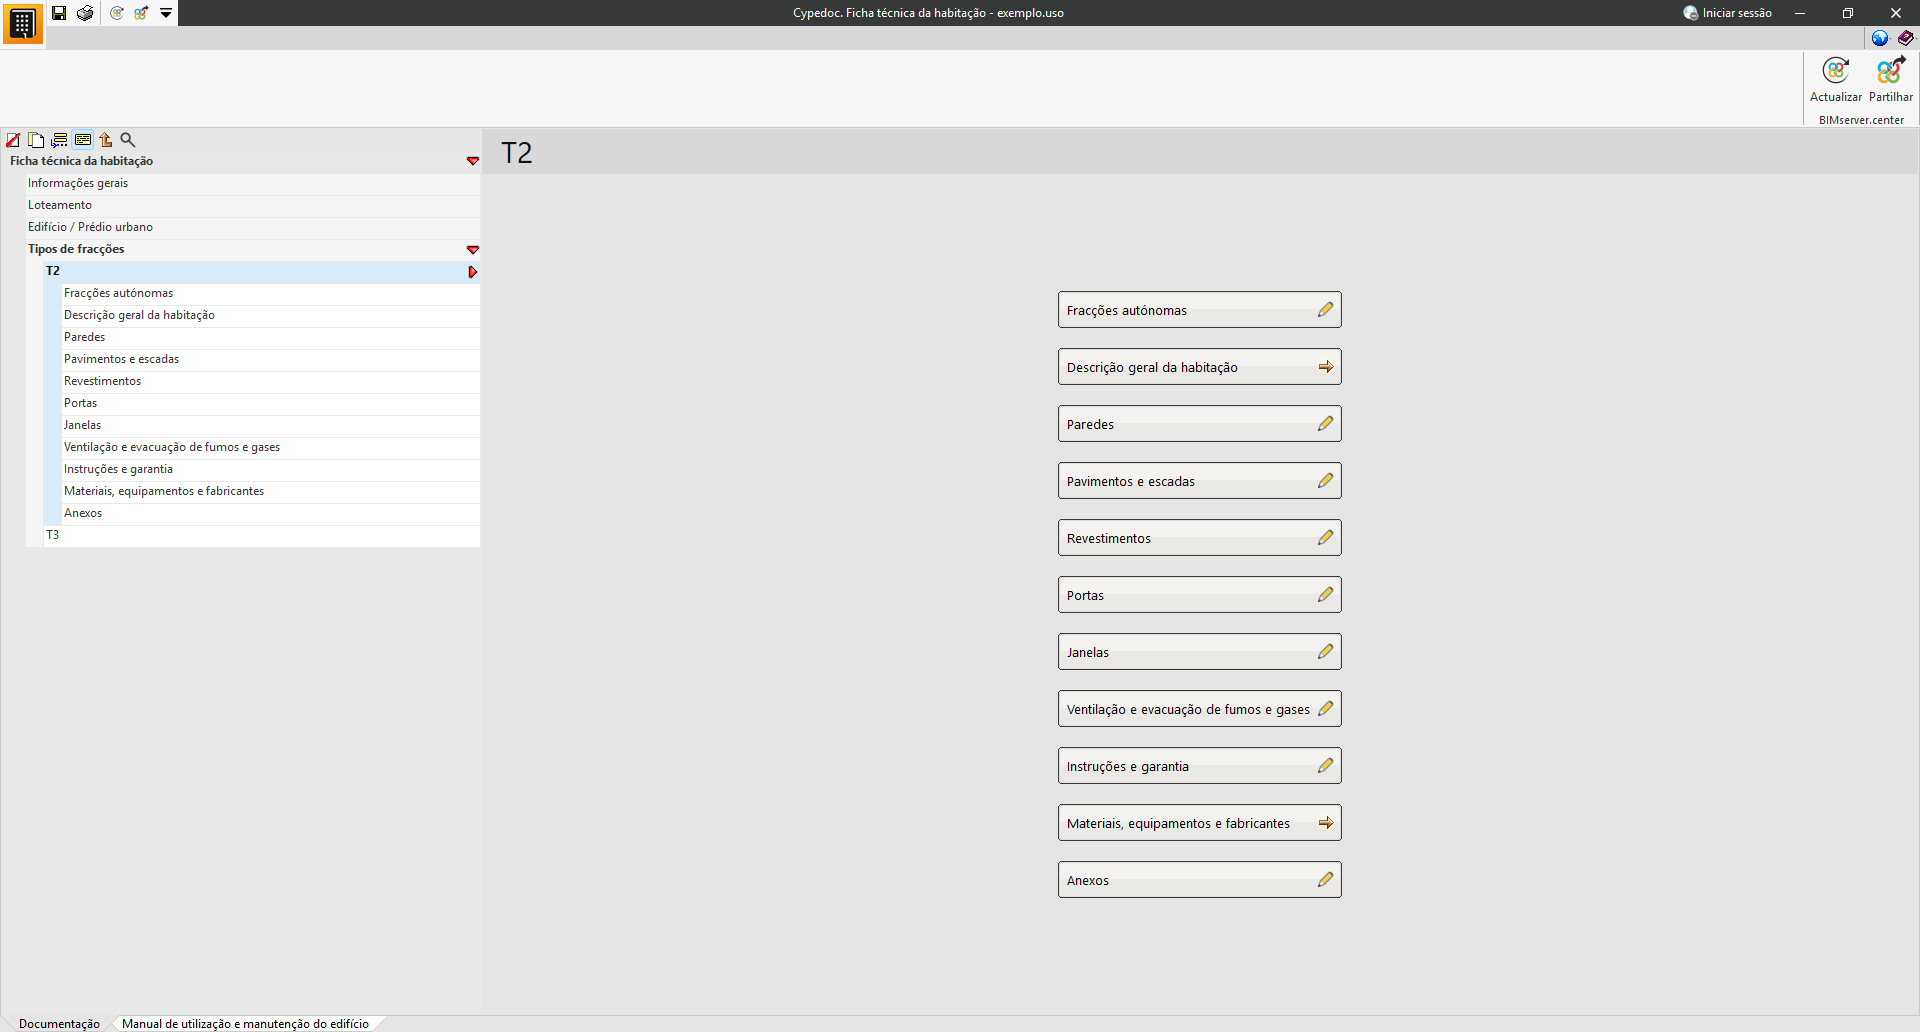
Task: Edit Pavimentos e escadas panel button
Action: [x=1200, y=481]
